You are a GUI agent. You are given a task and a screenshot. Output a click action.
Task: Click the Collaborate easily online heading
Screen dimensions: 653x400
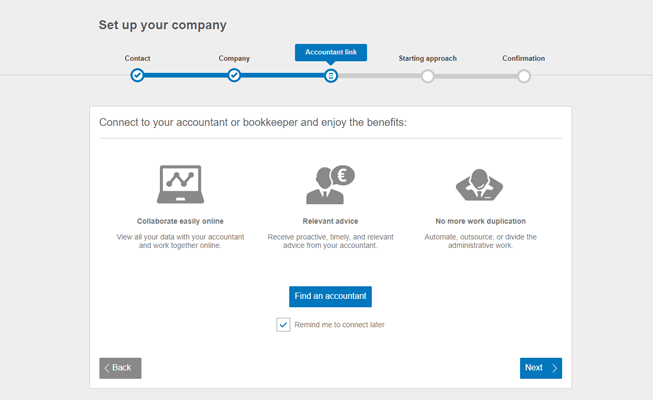180,220
